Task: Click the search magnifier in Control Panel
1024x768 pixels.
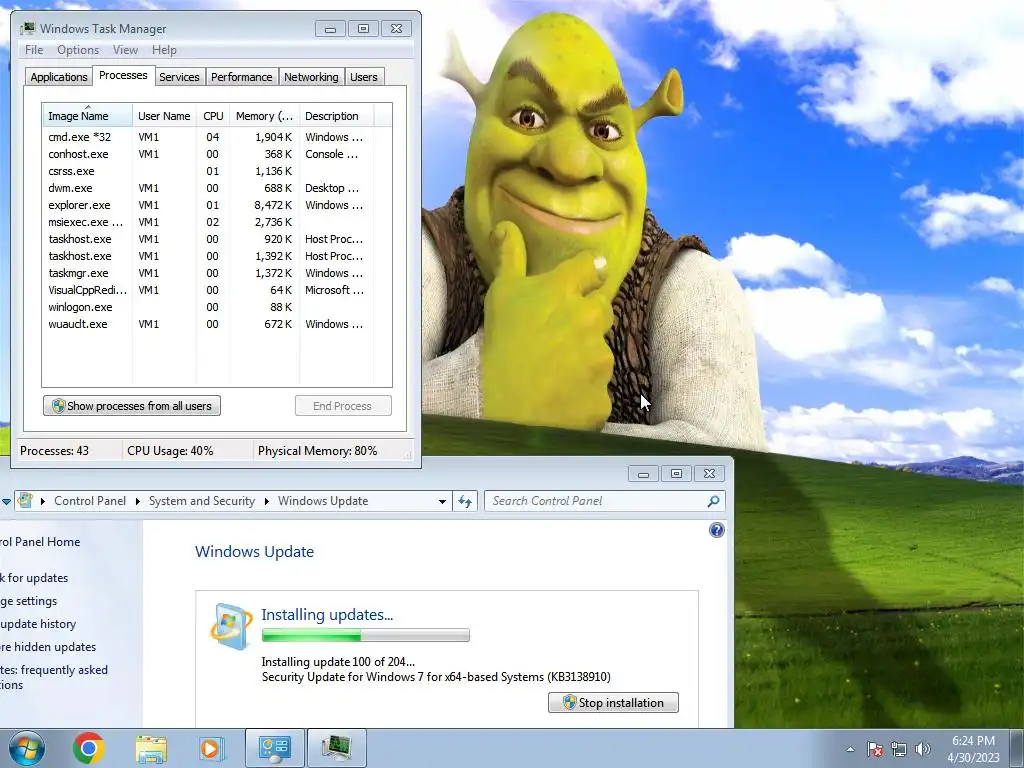Action: [x=713, y=501]
